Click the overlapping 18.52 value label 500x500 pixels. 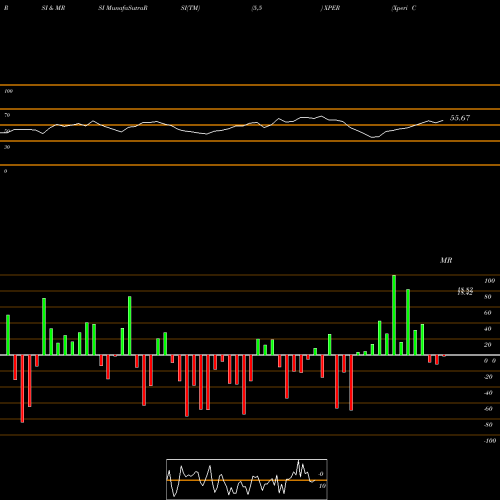click(465, 291)
